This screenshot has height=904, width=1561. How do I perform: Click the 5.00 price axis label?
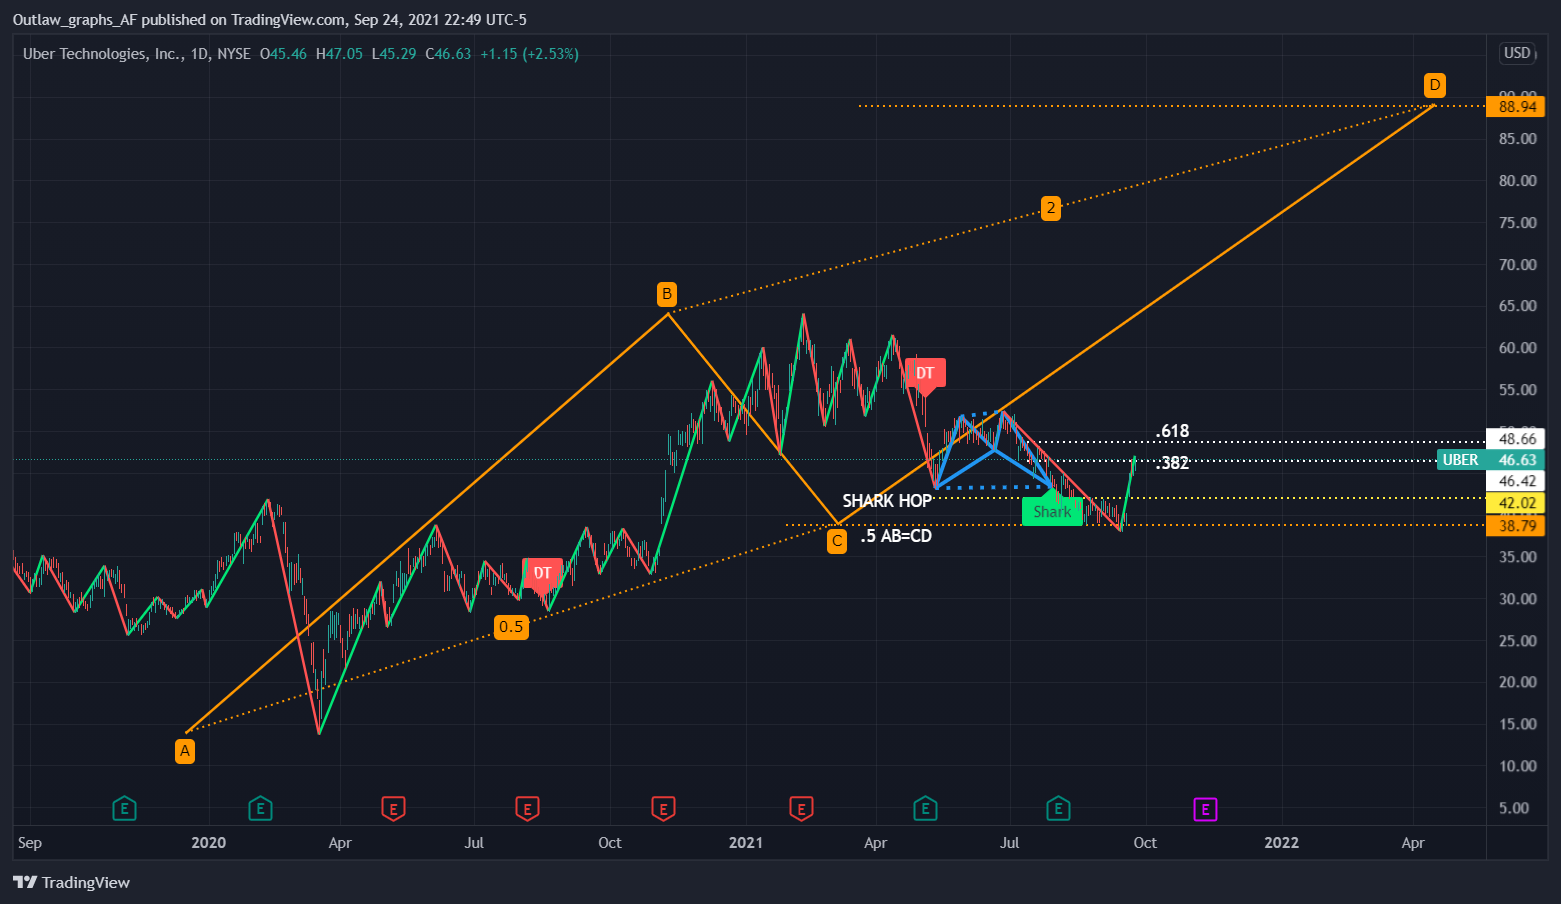coord(1514,808)
